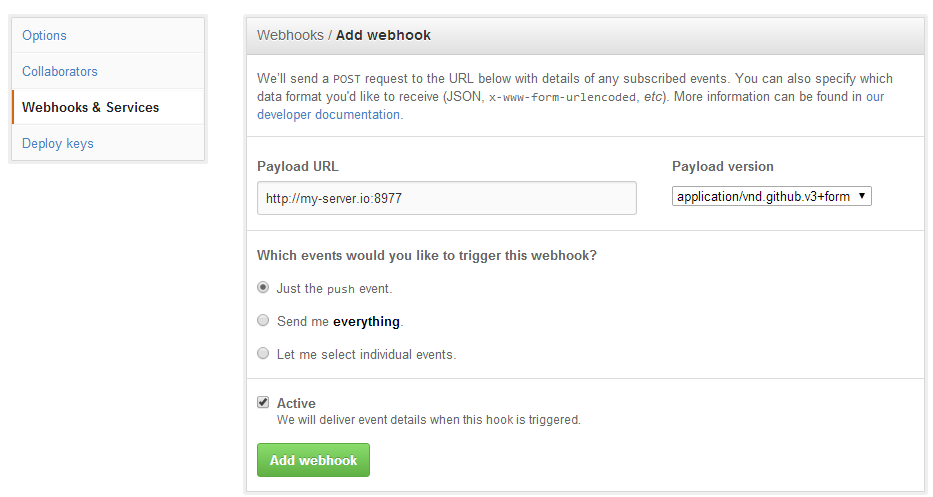The width and height of the screenshot is (933, 497).
Task: Choose the 'Send me everything' radio button
Action: point(263,320)
